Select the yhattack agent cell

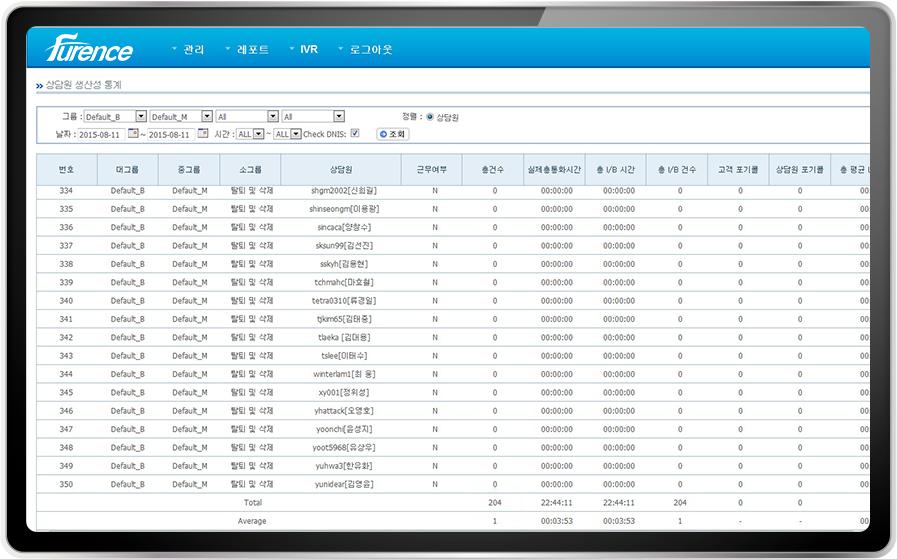pos(344,410)
